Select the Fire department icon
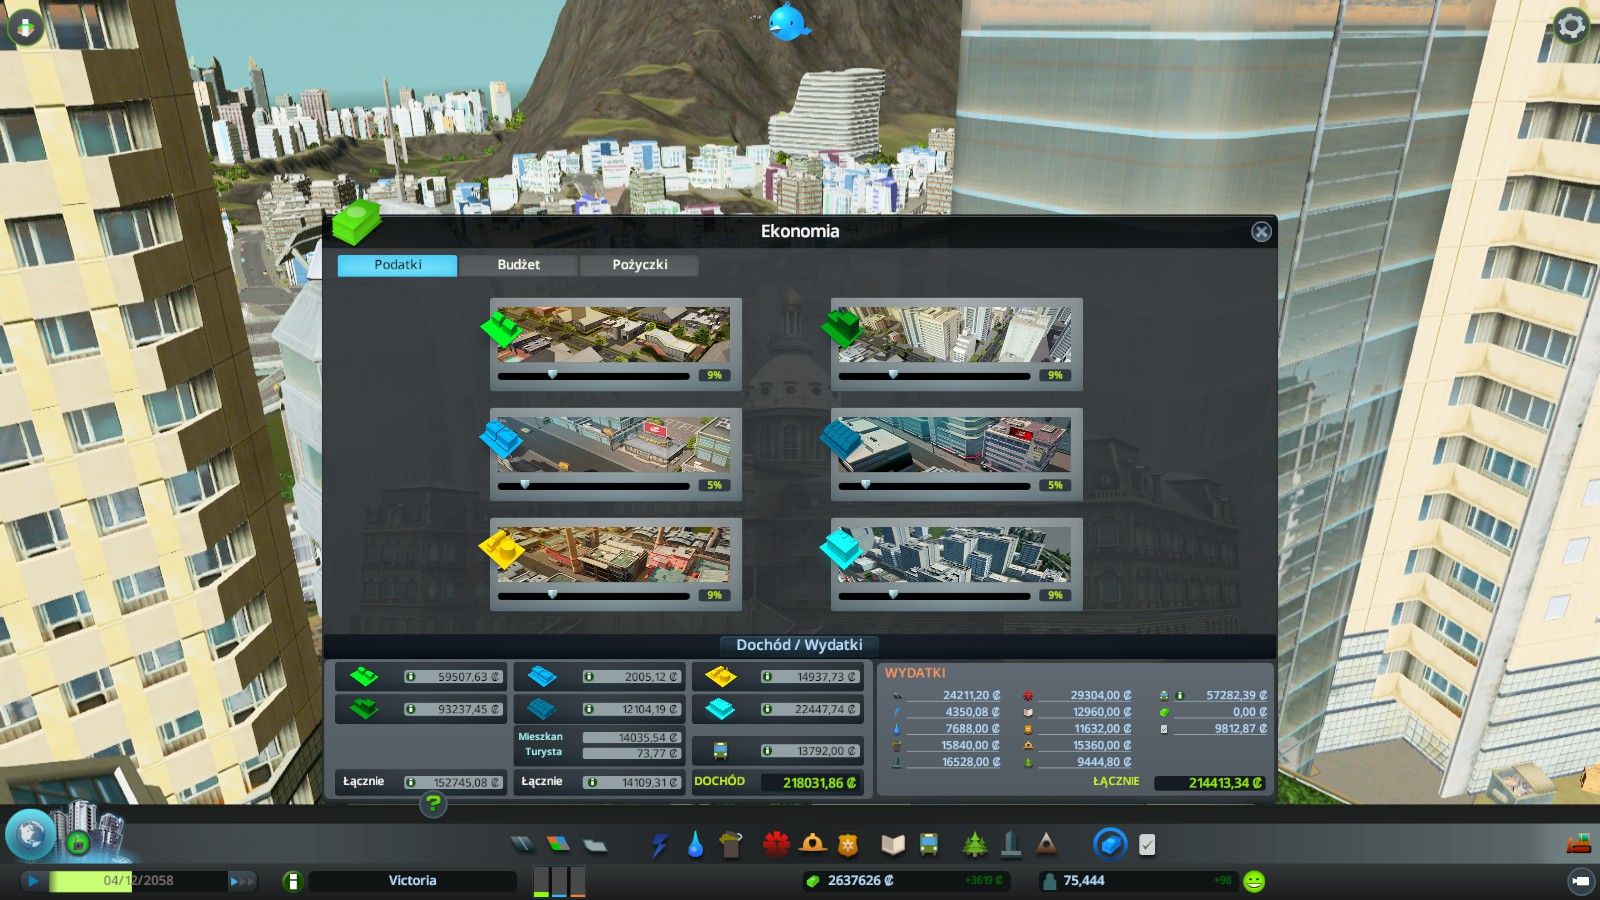1600x900 pixels. (x=810, y=846)
